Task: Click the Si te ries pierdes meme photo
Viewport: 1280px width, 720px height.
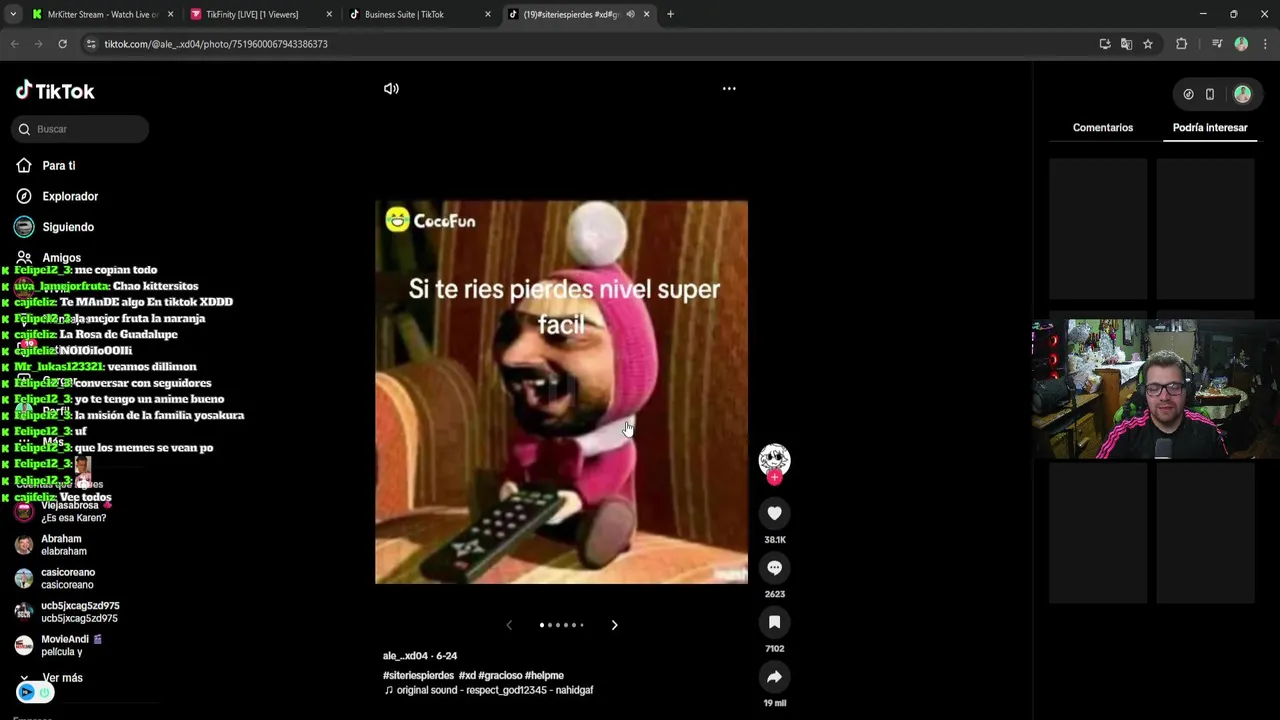Action: (x=561, y=392)
